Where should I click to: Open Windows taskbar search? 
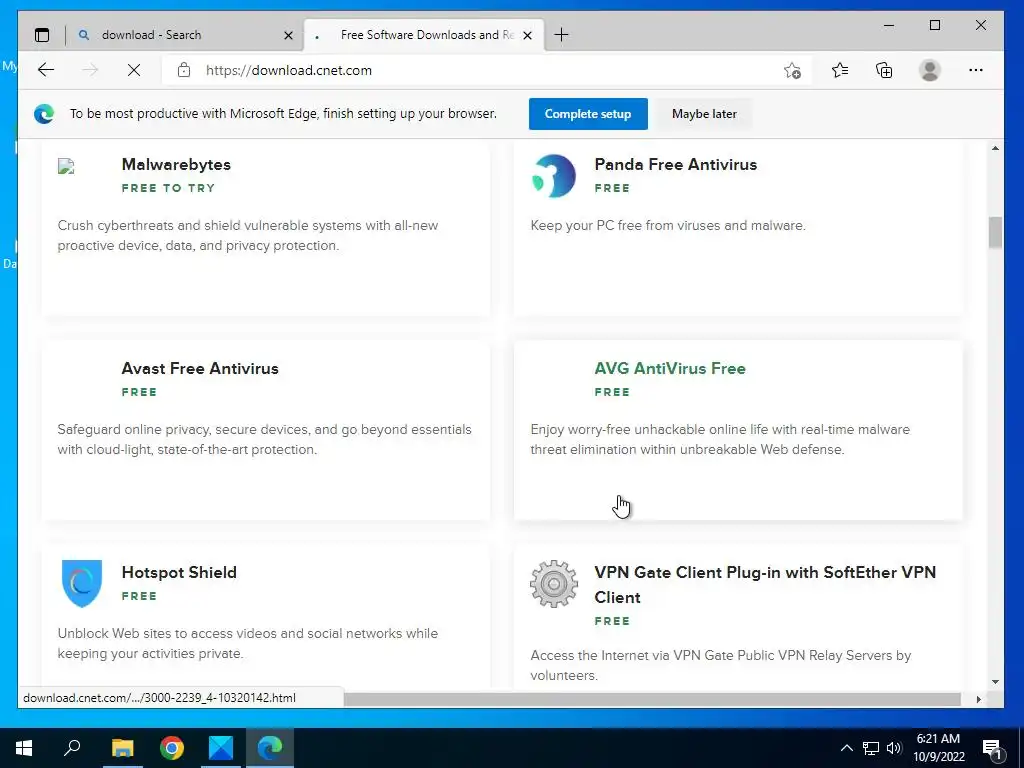72,748
